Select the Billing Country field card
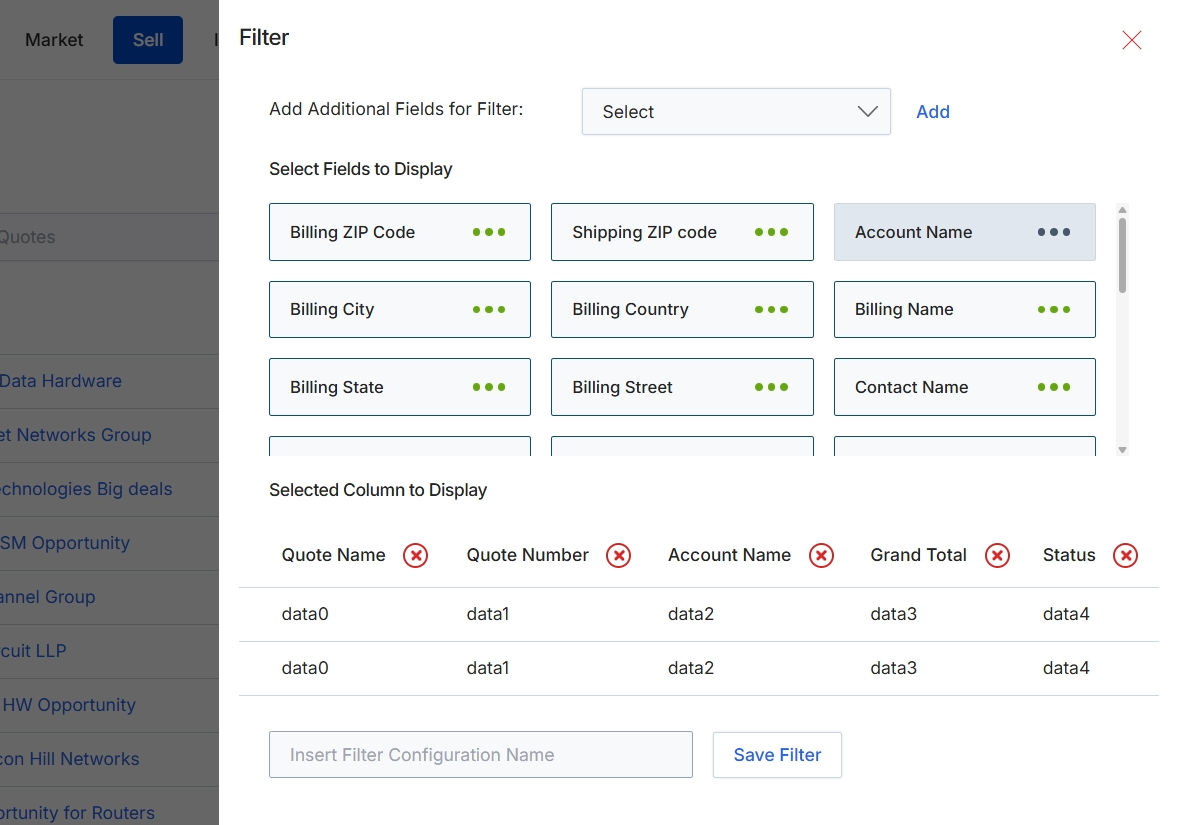Screen dimensions: 1179x825 click(x=682, y=310)
